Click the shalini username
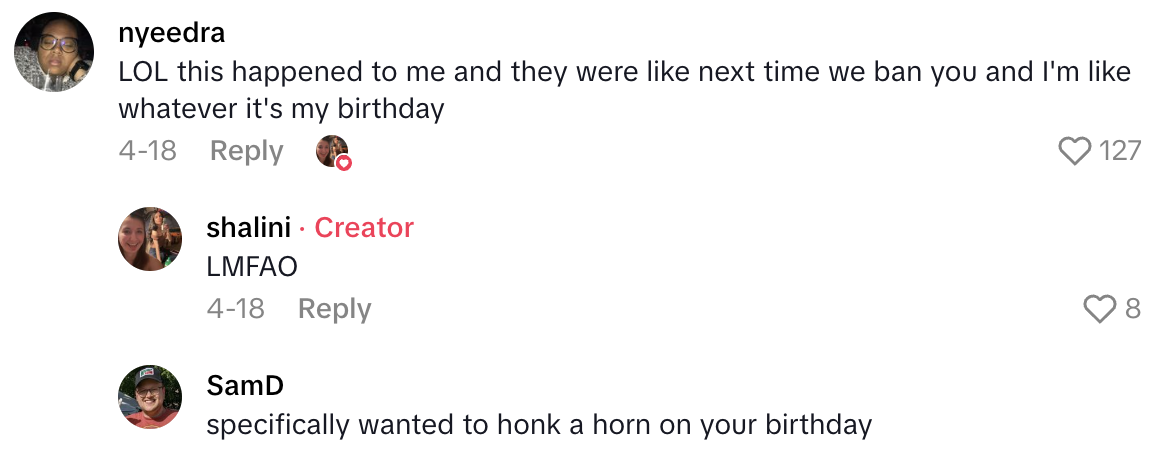The width and height of the screenshot is (1176, 452). point(248,228)
